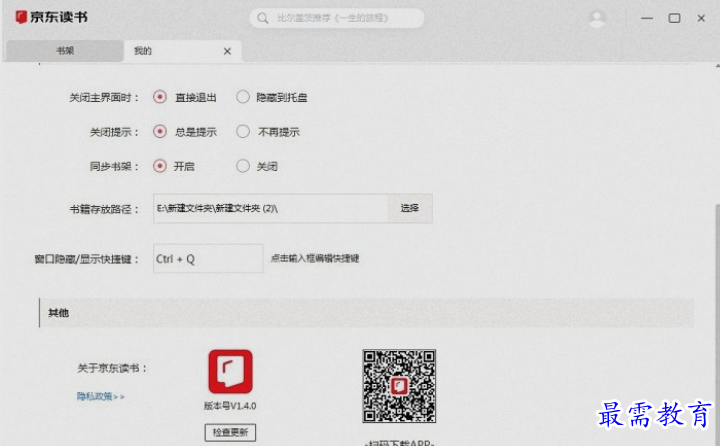This screenshot has height=446, width=720.
Task: Click the 检查更新 button
Action: pos(230,432)
